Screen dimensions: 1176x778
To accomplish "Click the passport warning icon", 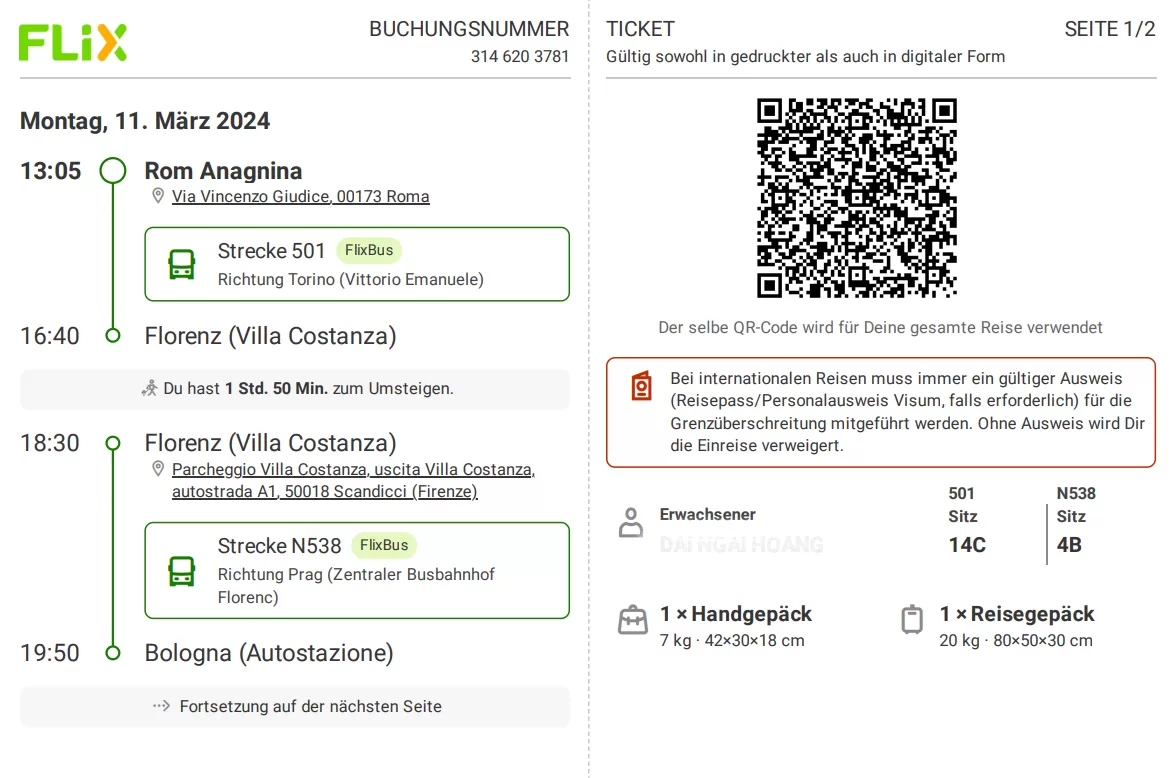I will (x=641, y=386).
